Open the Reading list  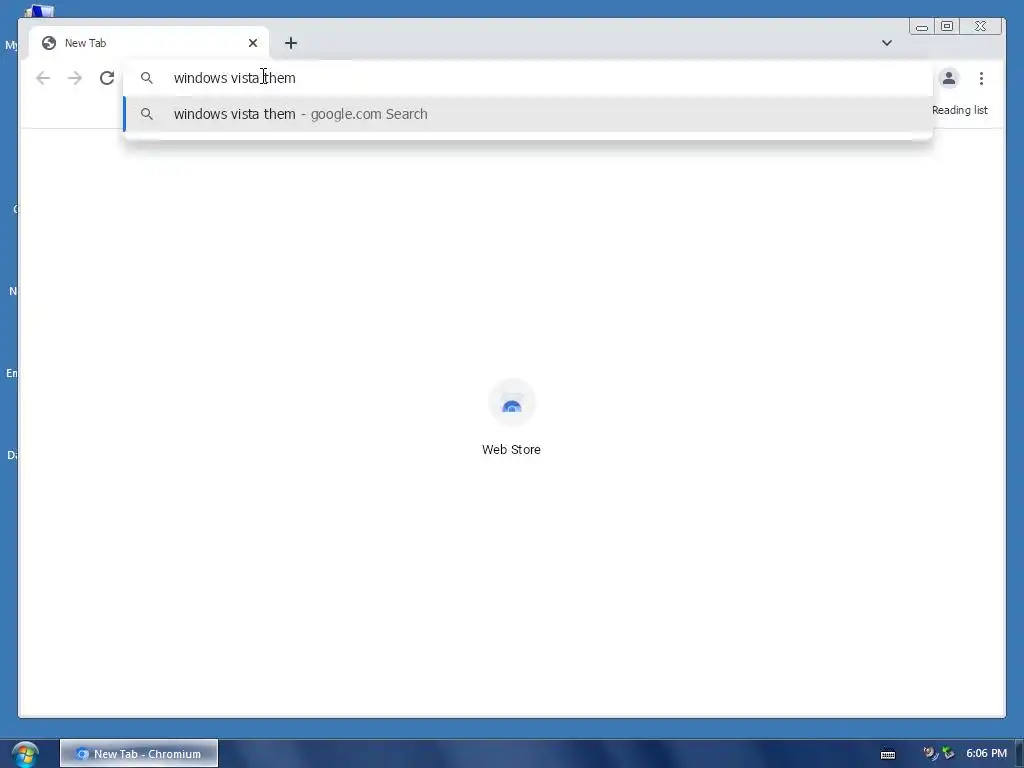(959, 110)
